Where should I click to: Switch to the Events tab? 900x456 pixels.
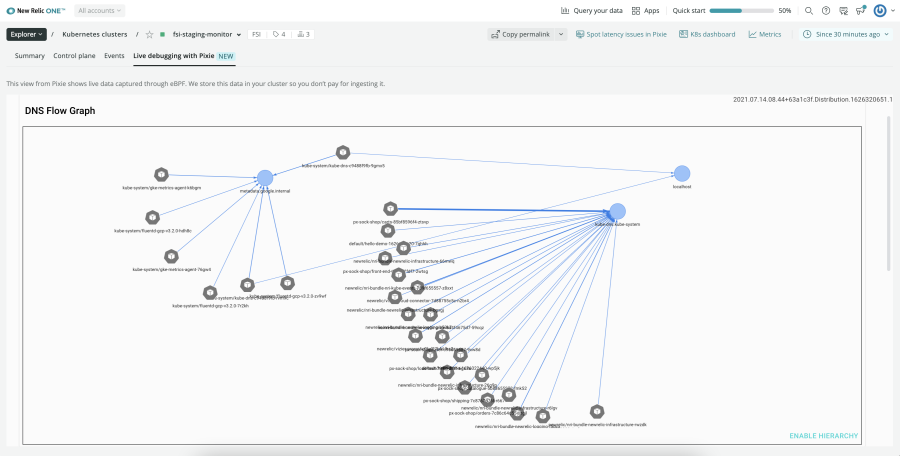pos(114,56)
